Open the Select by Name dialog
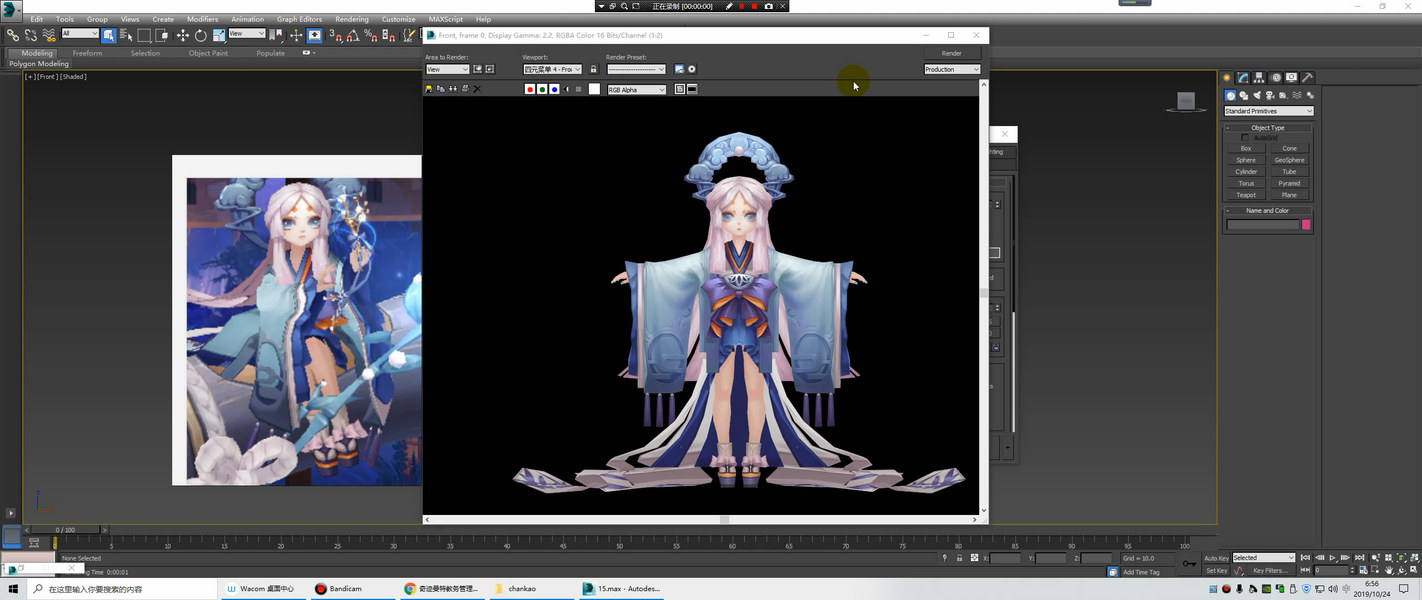 pyautogui.click(x=126, y=35)
